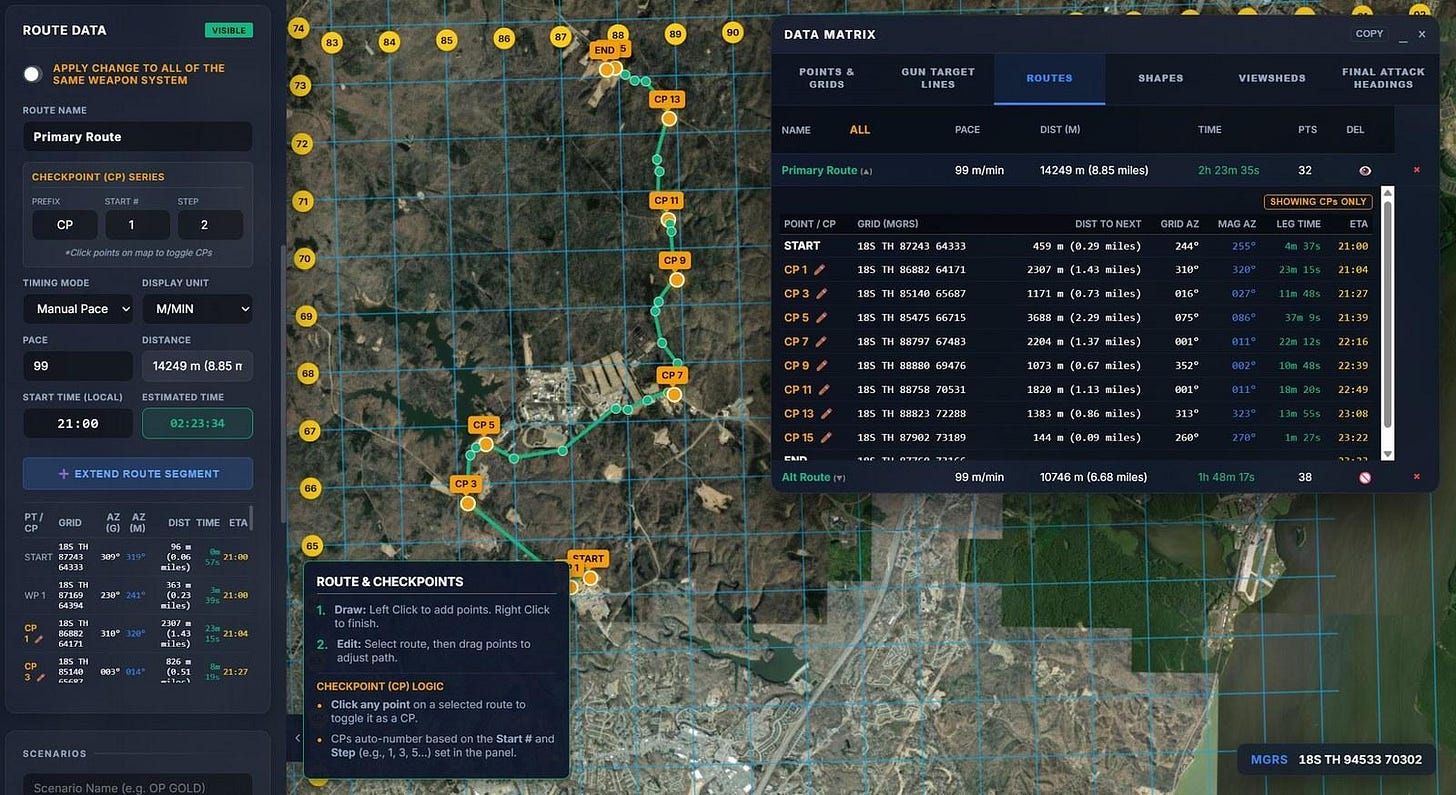Click the Route Data table scrollbar
The image size is (1456, 795).
click(x=251, y=518)
